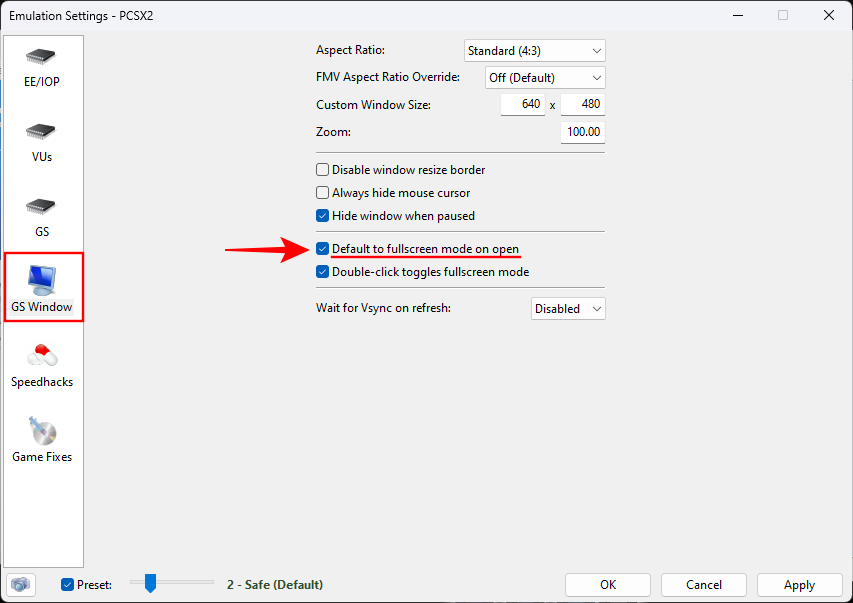The image size is (853, 603).
Task: Enable Disable window resize border
Action: (x=323, y=170)
